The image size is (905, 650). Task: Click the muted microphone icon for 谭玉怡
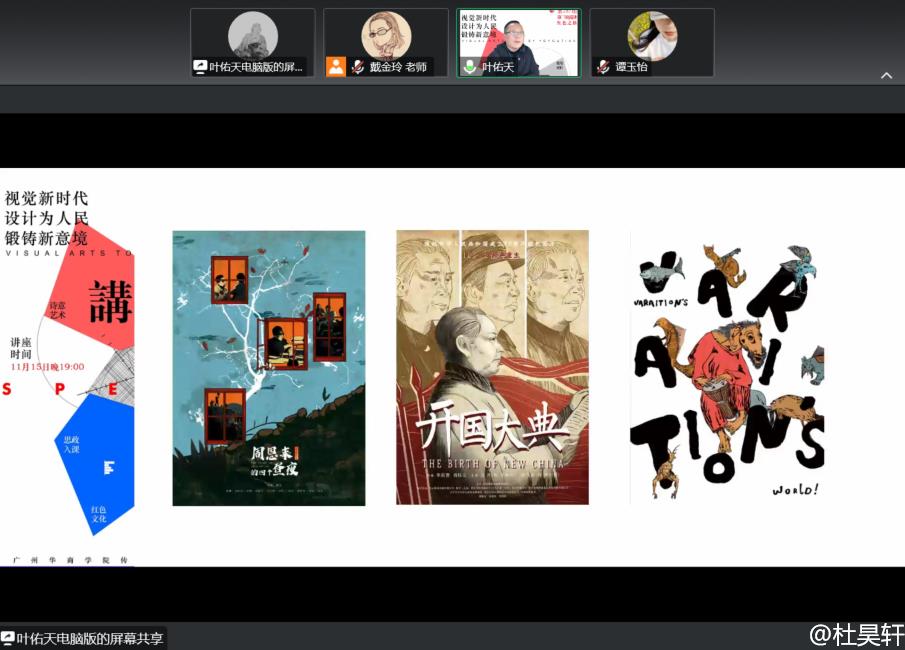[x=603, y=67]
